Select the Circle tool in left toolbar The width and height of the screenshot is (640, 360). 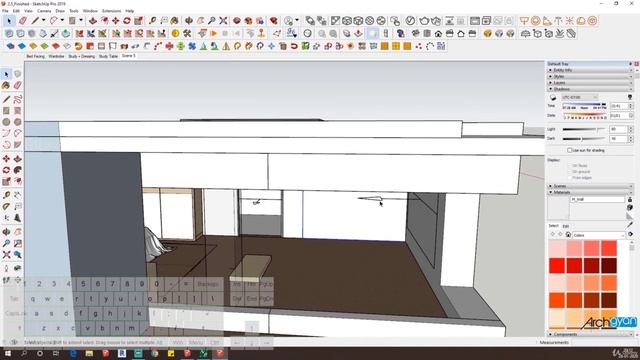6,122
